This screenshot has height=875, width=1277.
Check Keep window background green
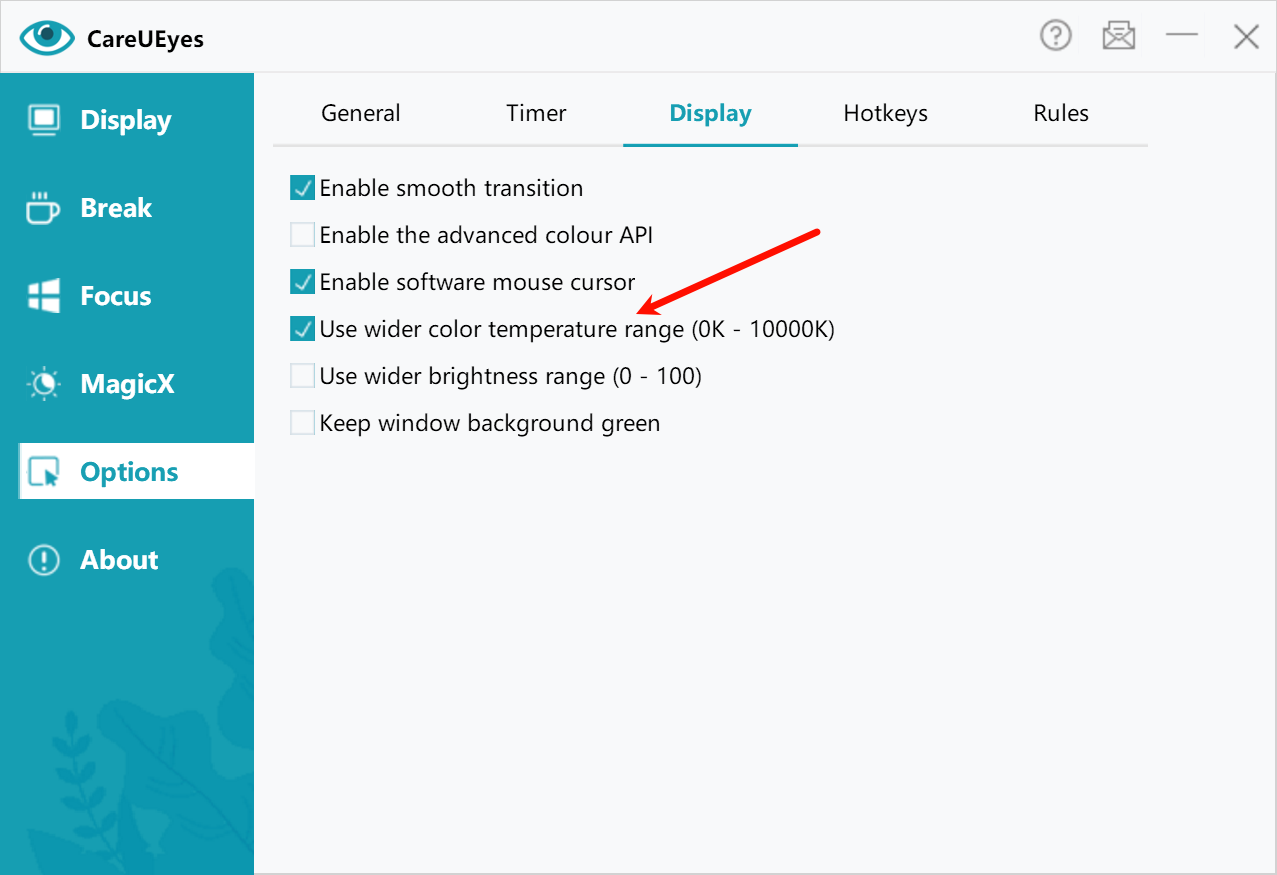pos(302,423)
